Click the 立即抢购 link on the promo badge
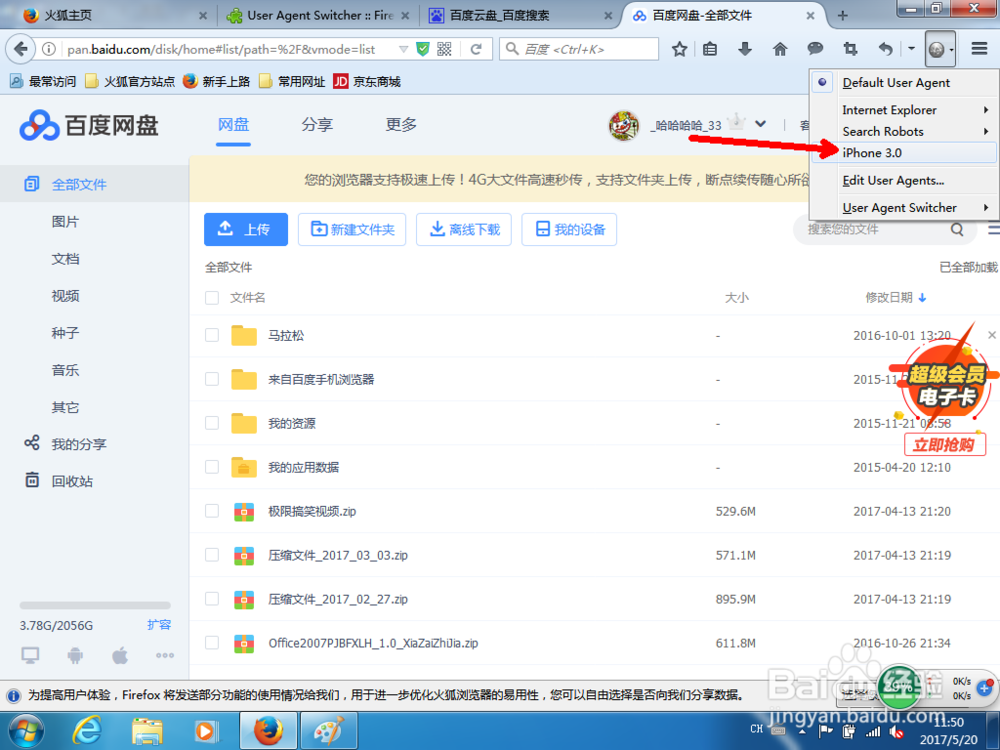1000x750 pixels. pos(944,444)
